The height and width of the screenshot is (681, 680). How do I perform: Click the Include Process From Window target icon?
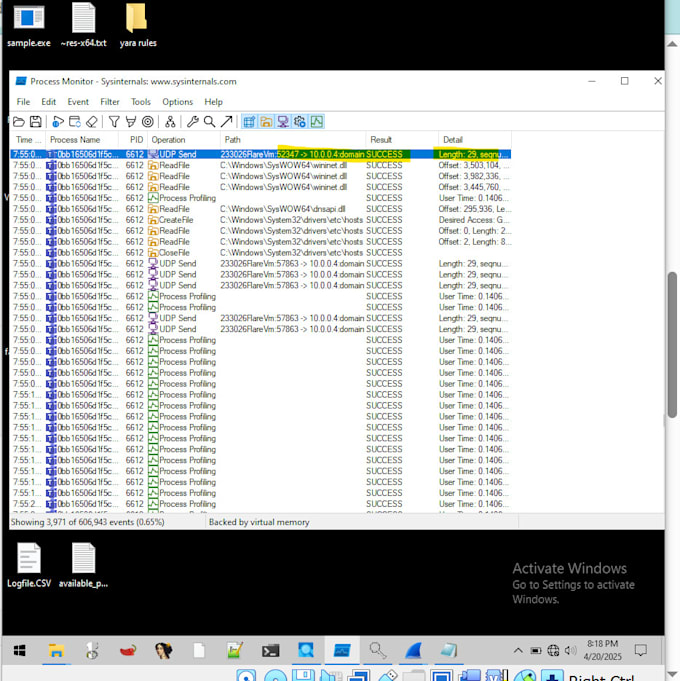tap(148, 122)
